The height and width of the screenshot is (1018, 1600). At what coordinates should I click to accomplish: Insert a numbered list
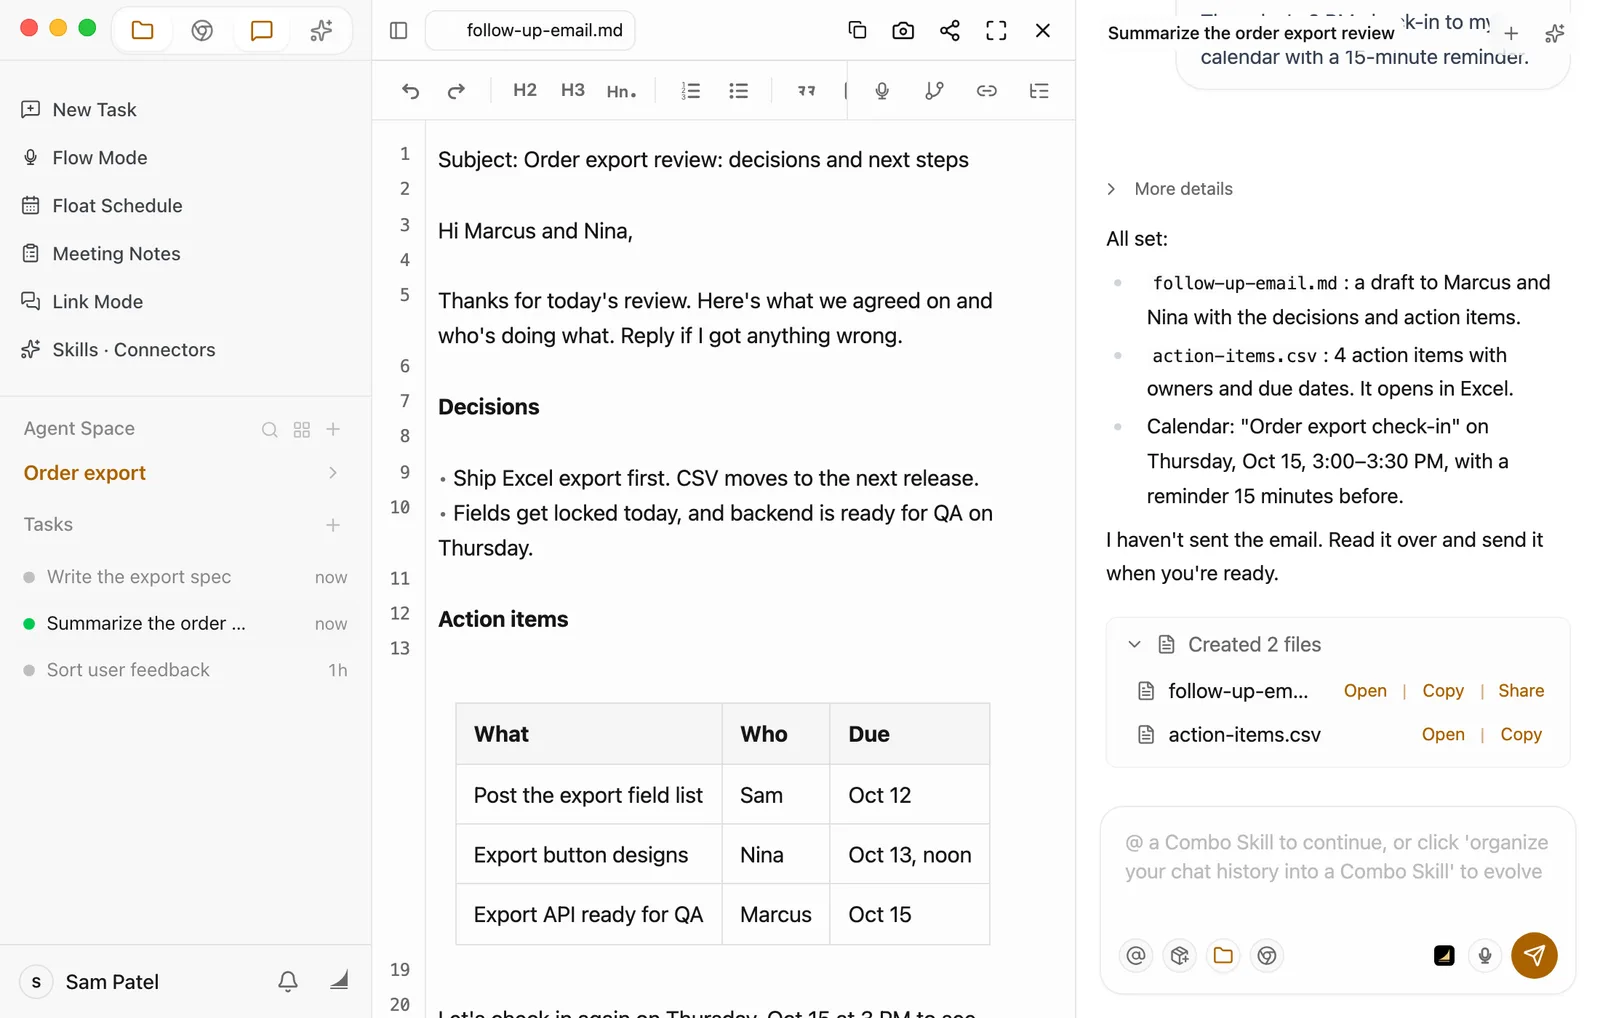click(x=690, y=91)
